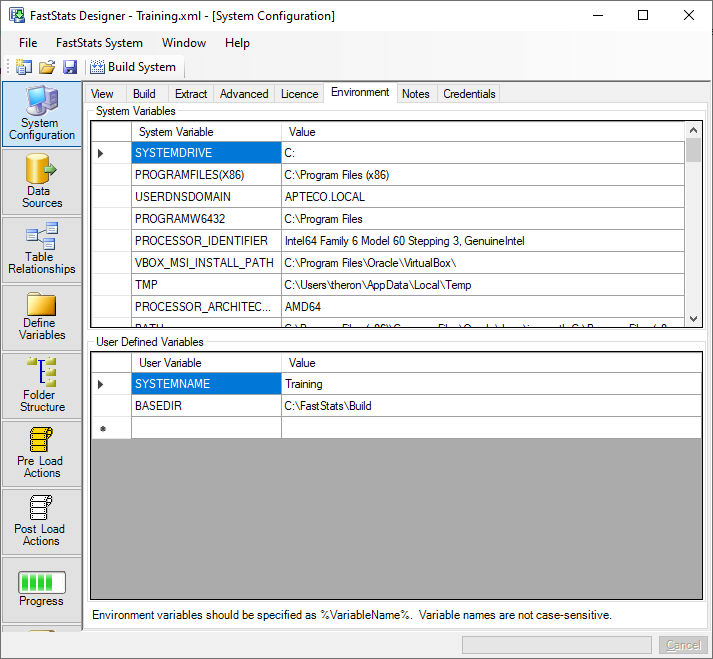This screenshot has width=713, height=659.
Task: Click the Value header in User Defined Variables
Action: [x=491, y=363]
